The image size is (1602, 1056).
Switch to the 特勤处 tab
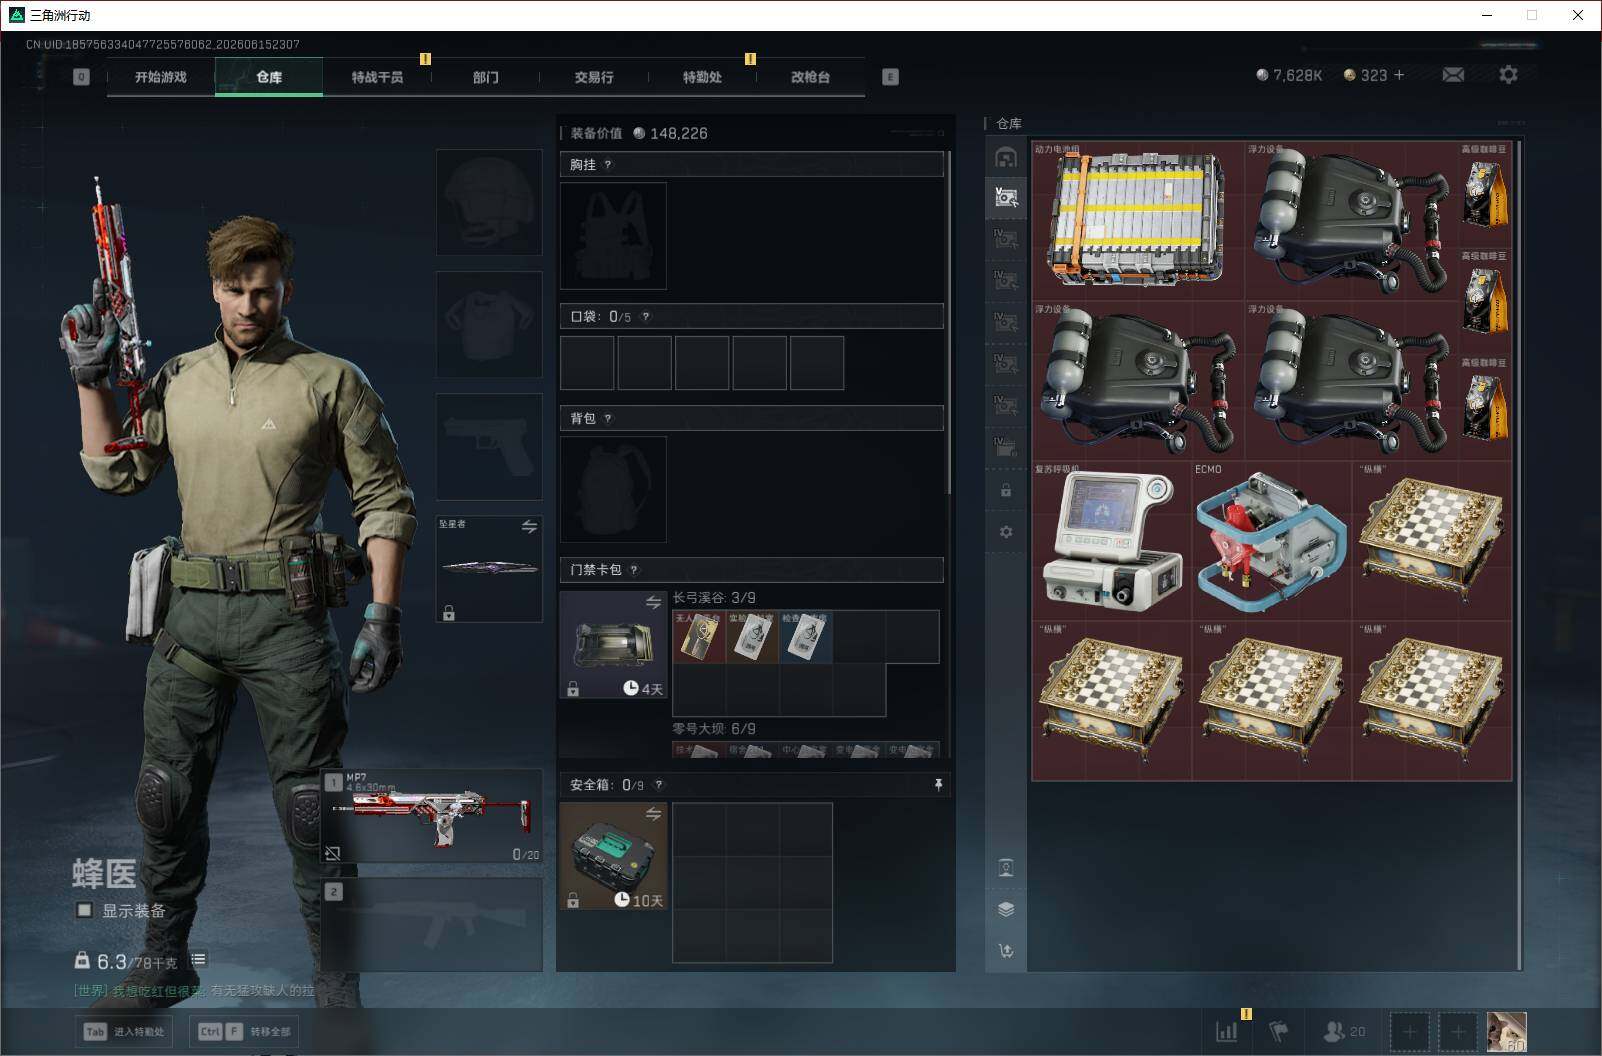702,77
